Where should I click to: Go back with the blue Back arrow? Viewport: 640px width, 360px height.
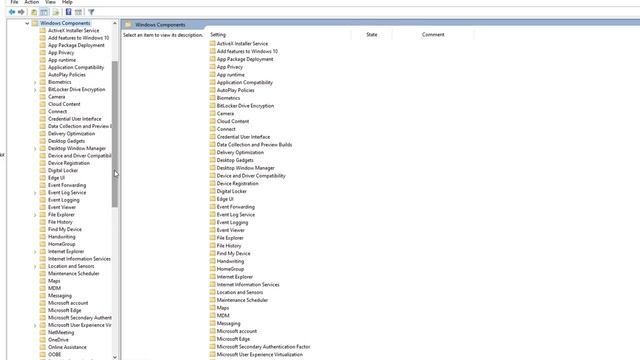(12, 12)
